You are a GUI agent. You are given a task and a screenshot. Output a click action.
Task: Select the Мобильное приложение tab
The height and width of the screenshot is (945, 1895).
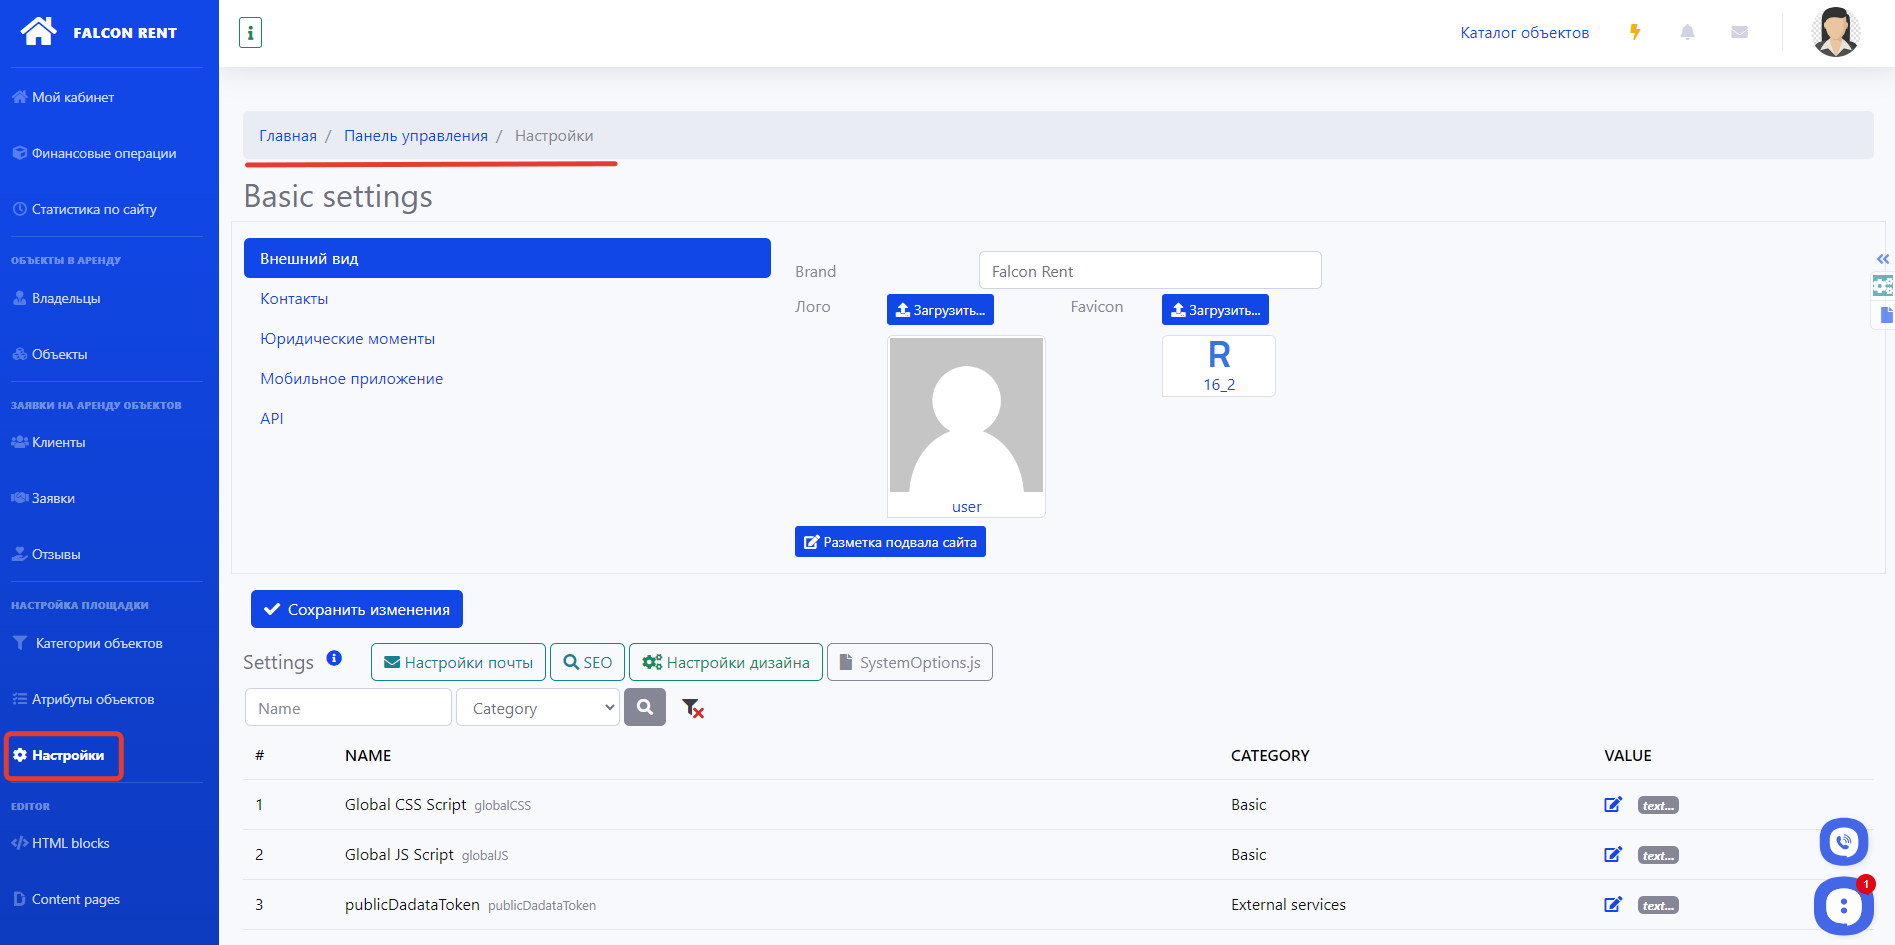(x=351, y=379)
